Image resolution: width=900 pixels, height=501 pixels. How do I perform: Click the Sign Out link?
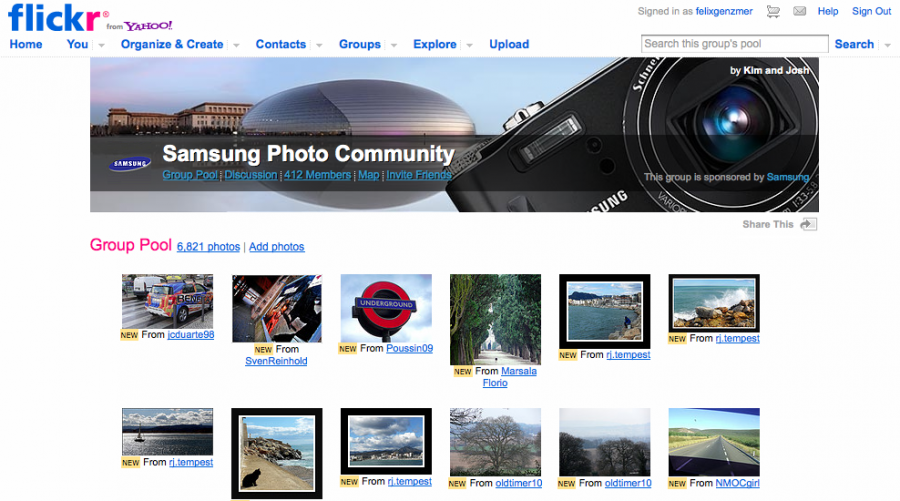pyautogui.click(x=871, y=11)
